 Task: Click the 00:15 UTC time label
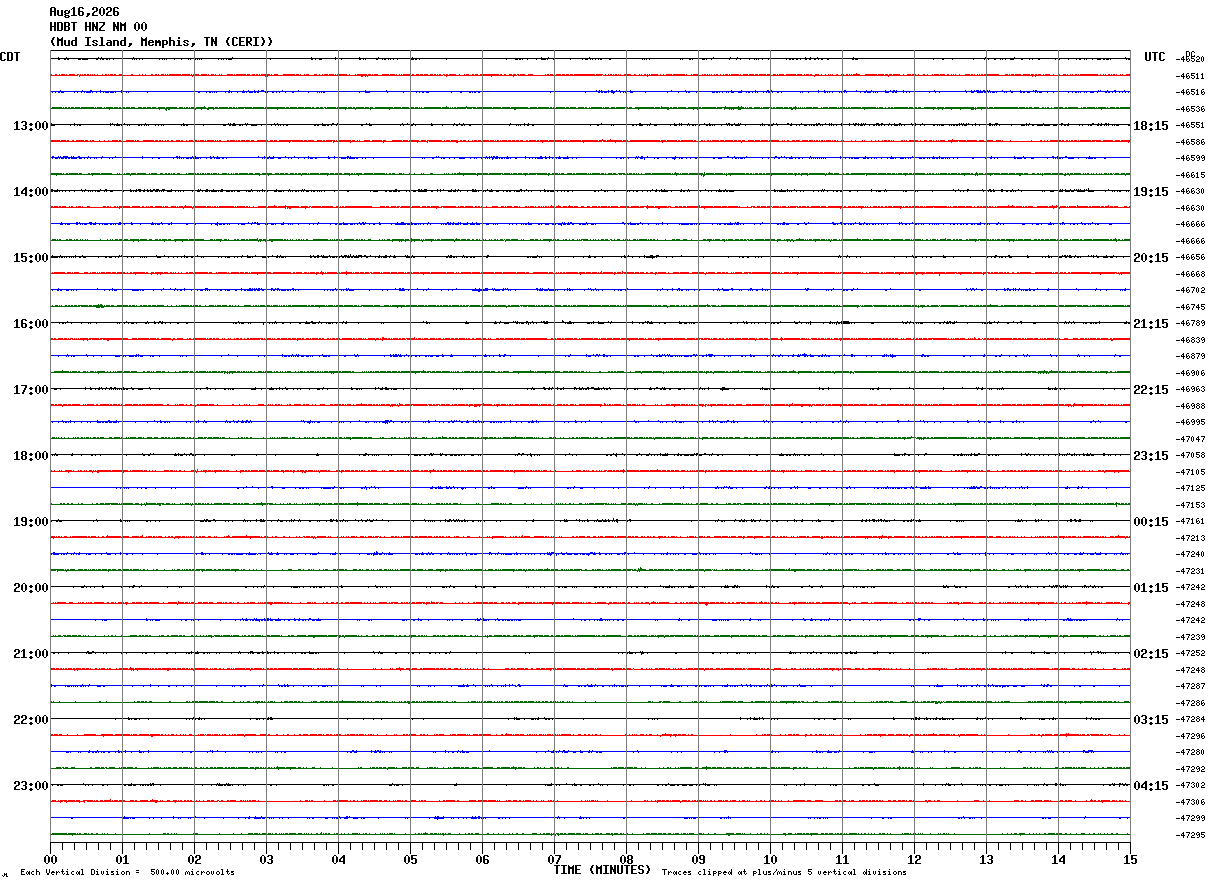[1151, 522]
